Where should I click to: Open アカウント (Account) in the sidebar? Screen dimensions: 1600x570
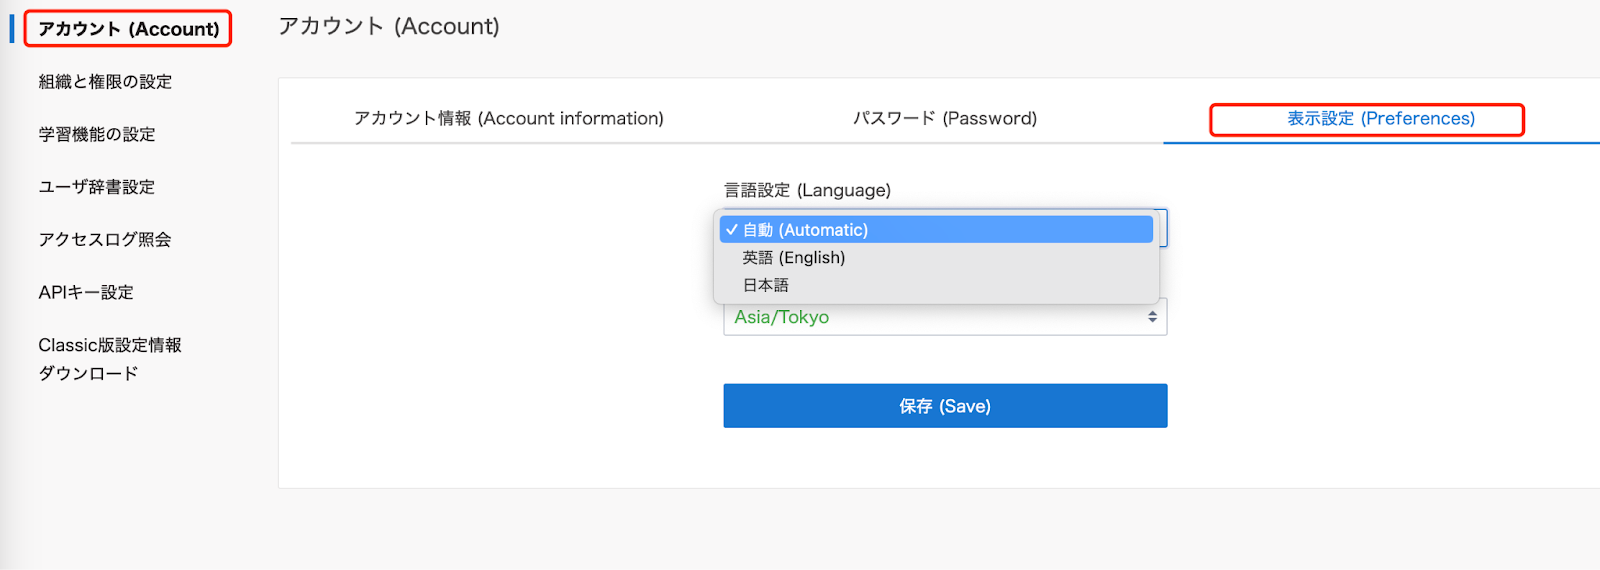click(129, 29)
